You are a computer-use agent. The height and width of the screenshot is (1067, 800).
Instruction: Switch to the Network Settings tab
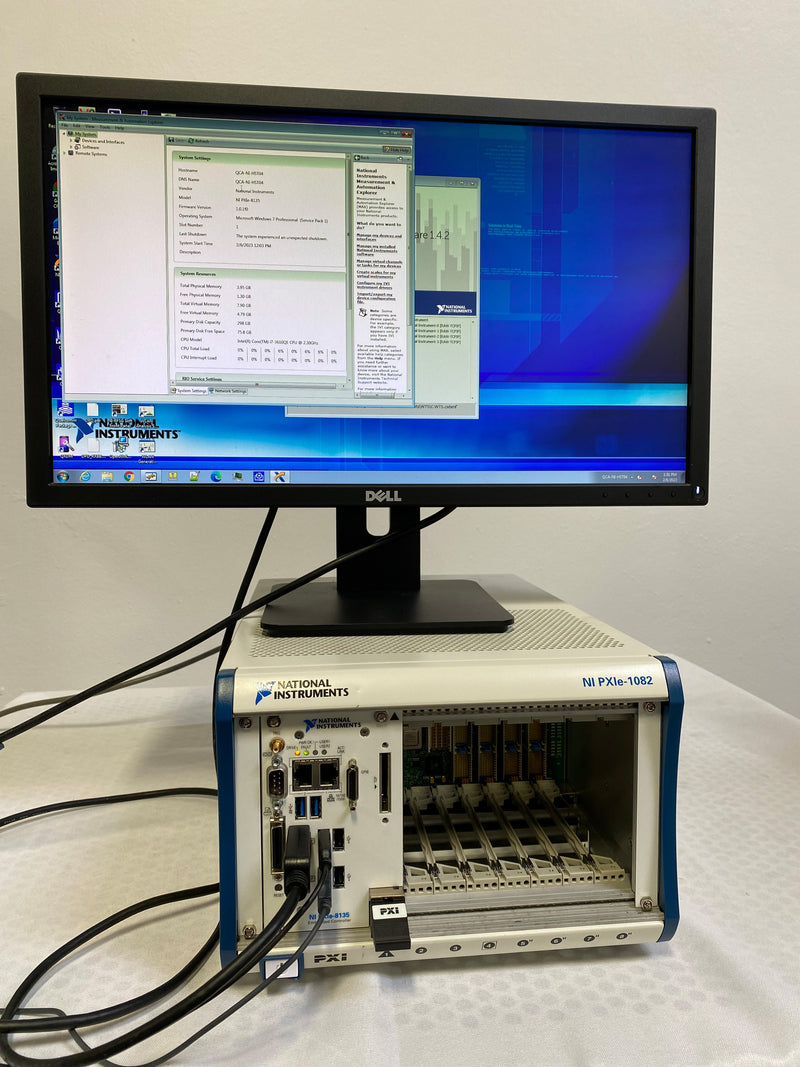pos(229,389)
